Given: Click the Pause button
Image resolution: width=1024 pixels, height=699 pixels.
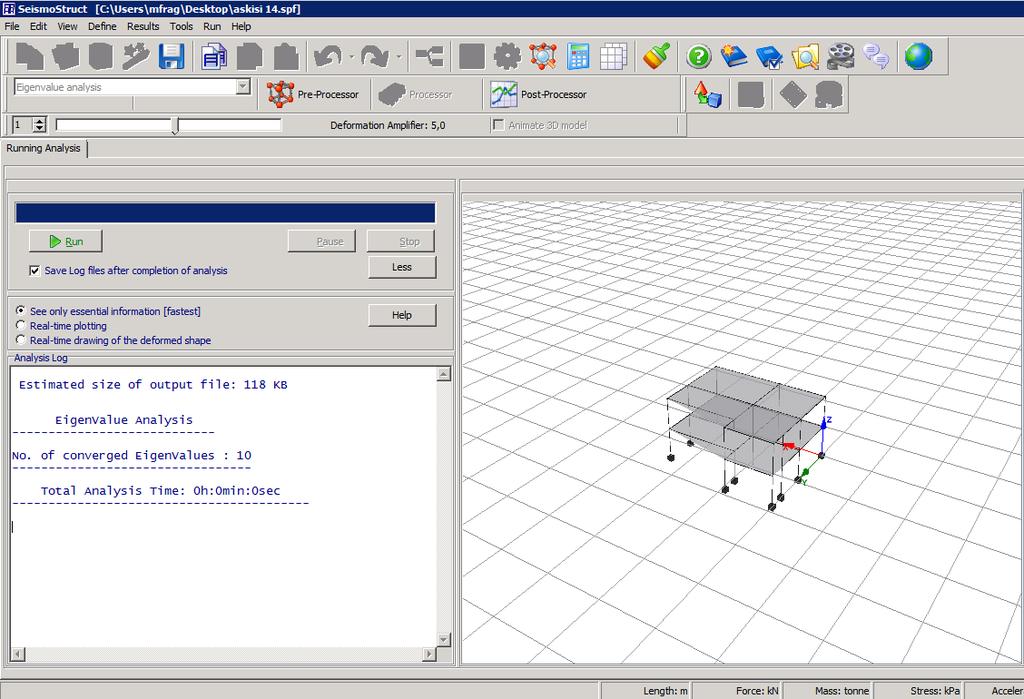Looking at the screenshot, I should click(x=322, y=241).
